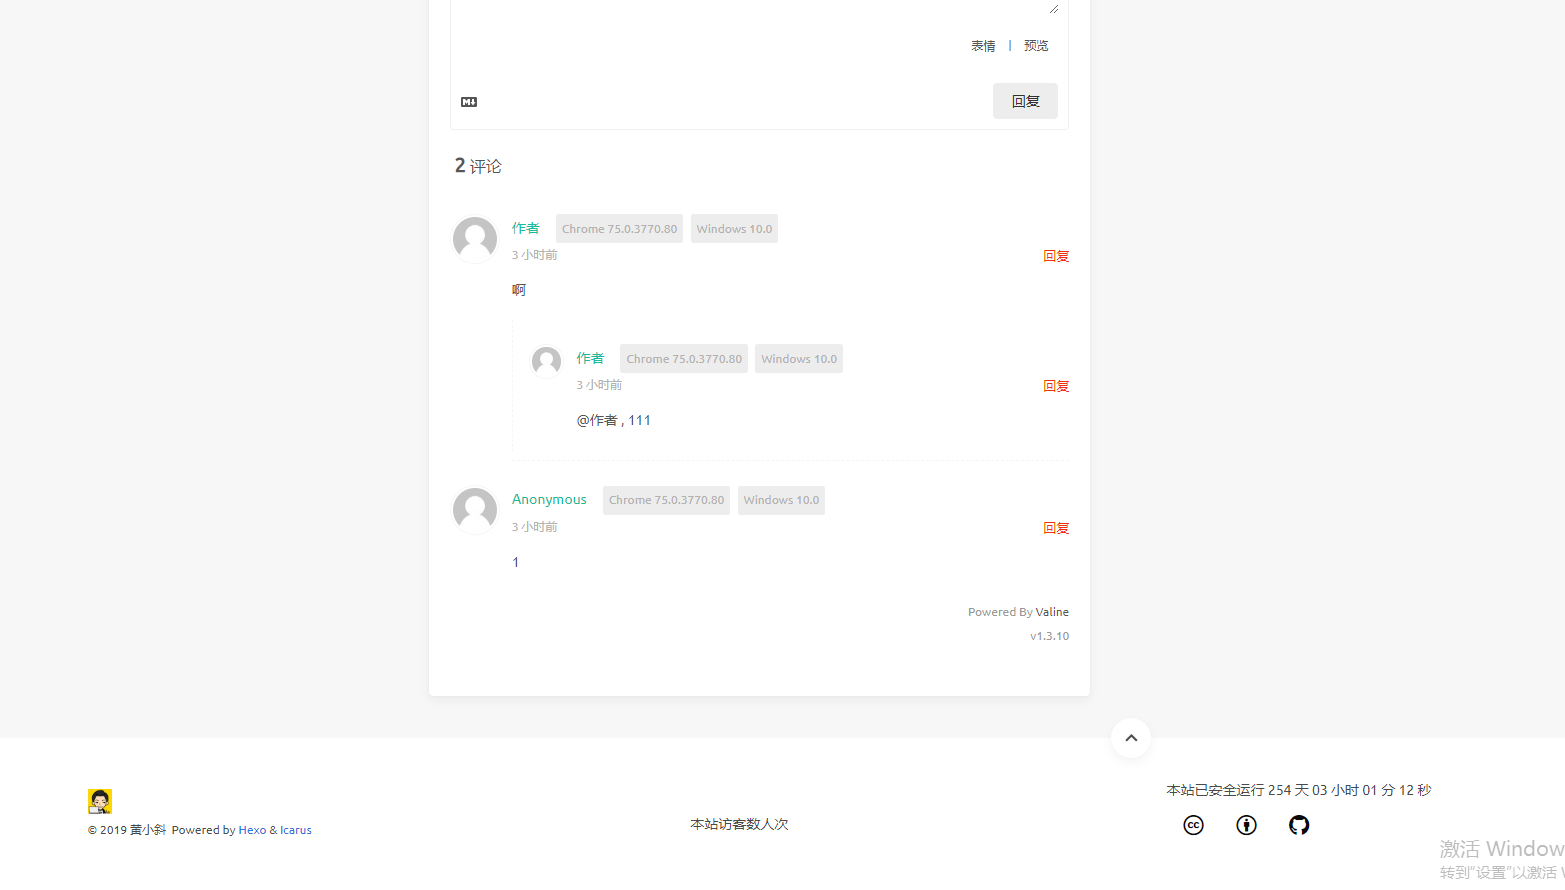Click the site logo avatar in footer
1565x890 pixels.
pyautogui.click(x=100, y=801)
